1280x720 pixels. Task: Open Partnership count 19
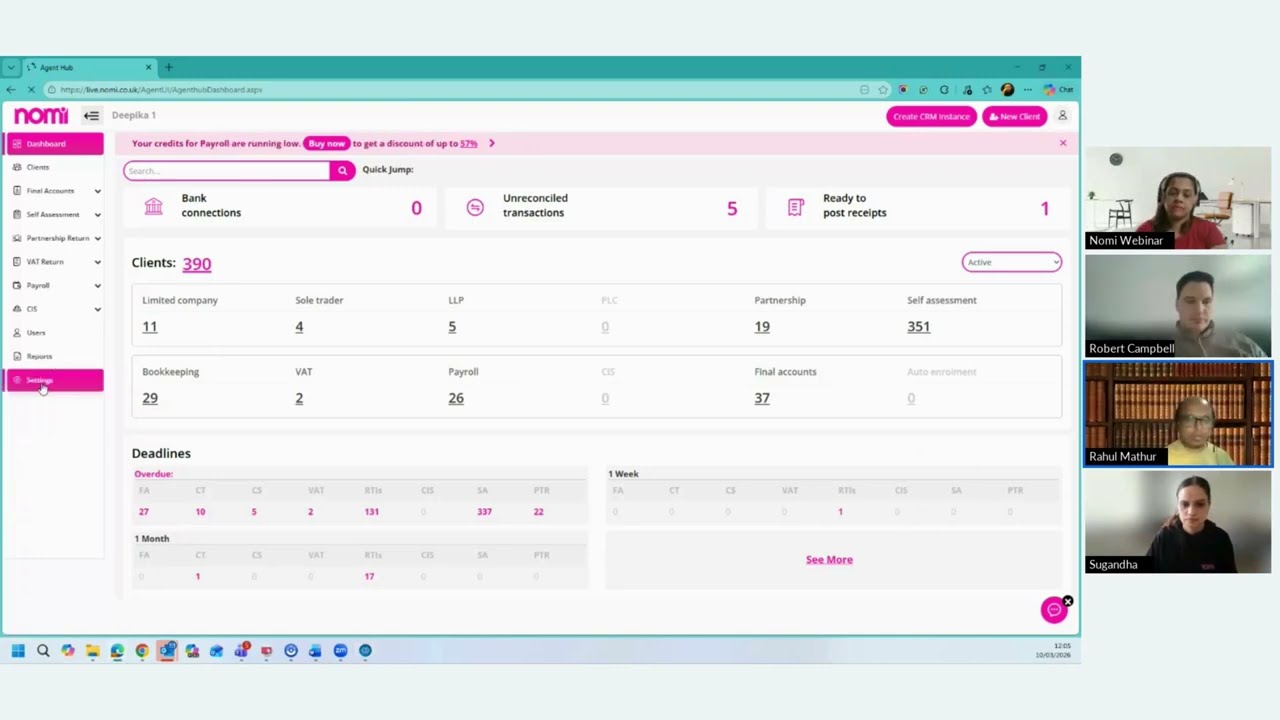tap(762, 327)
